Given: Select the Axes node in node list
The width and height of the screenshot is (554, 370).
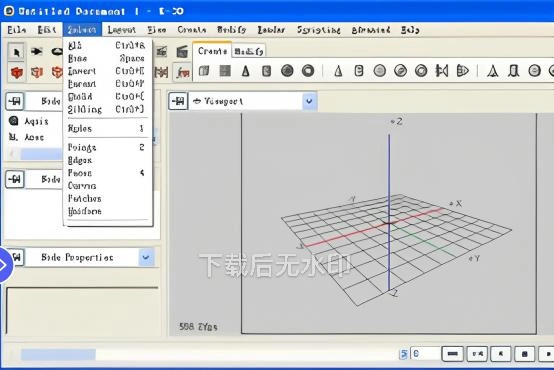Looking at the screenshot, I should pyautogui.click(x=34, y=137).
